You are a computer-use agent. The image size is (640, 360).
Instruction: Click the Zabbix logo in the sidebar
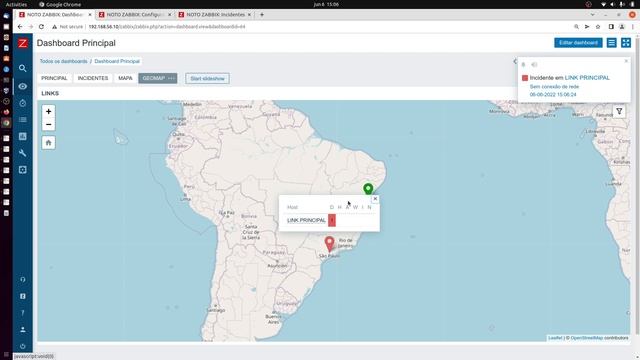coord(23,43)
